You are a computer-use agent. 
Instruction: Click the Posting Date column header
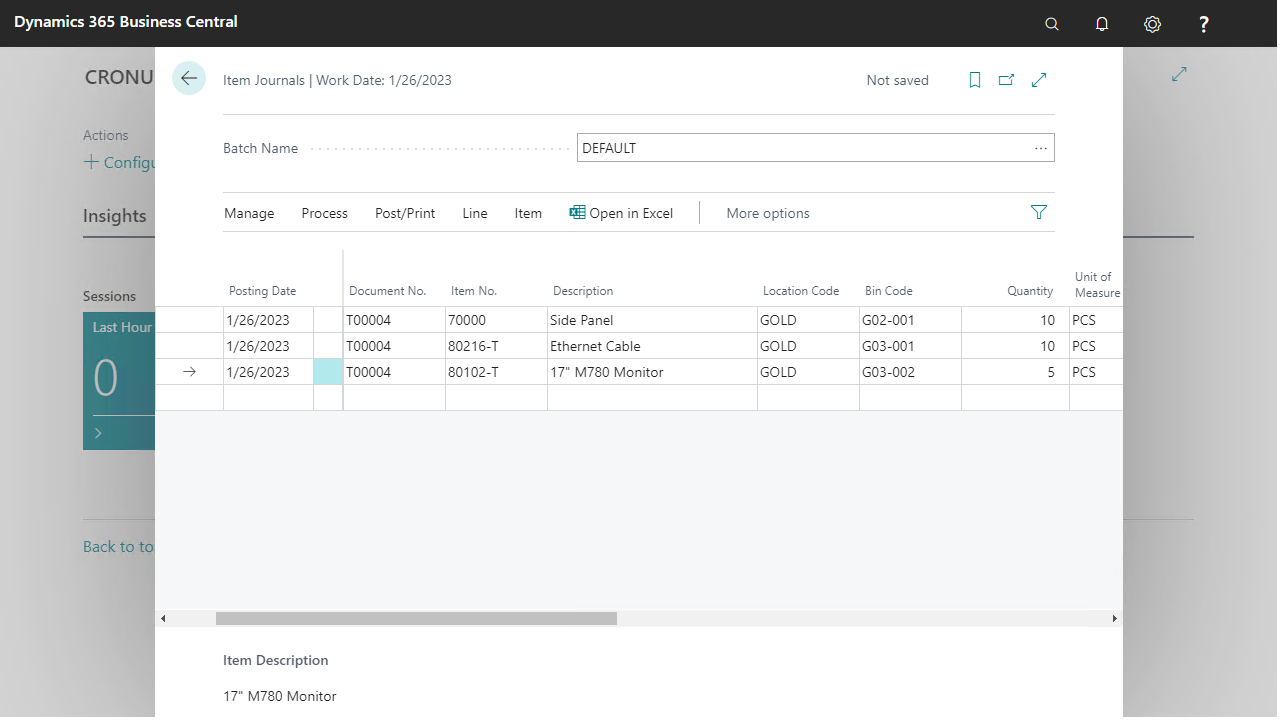pyautogui.click(x=263, y=291)
